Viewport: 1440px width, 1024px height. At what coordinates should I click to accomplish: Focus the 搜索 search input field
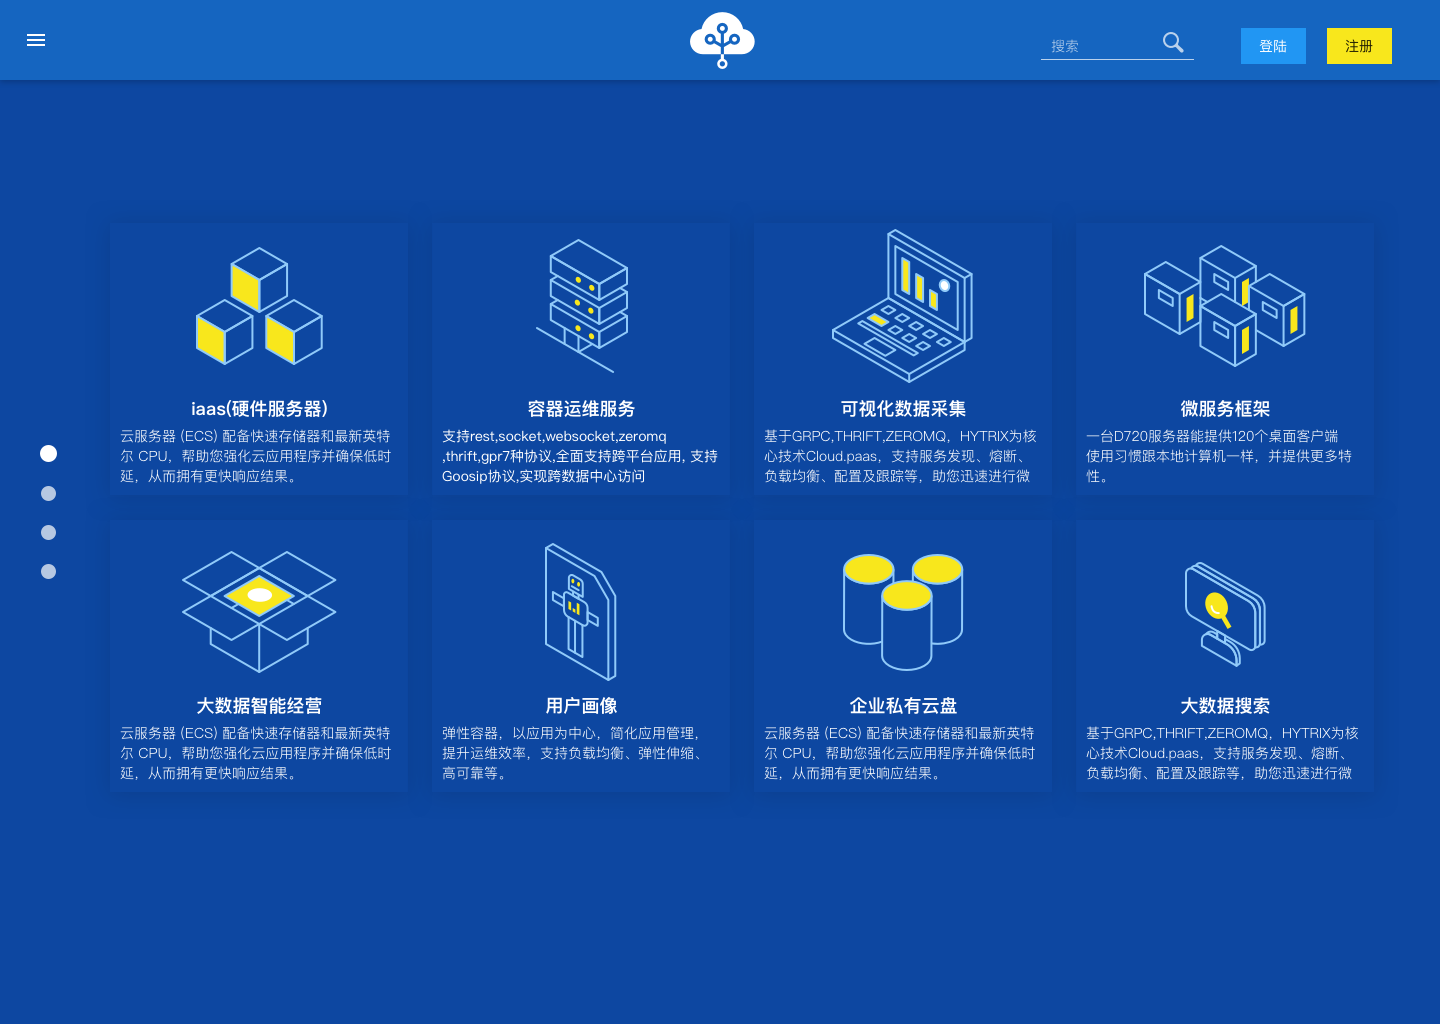[1100, 46]
